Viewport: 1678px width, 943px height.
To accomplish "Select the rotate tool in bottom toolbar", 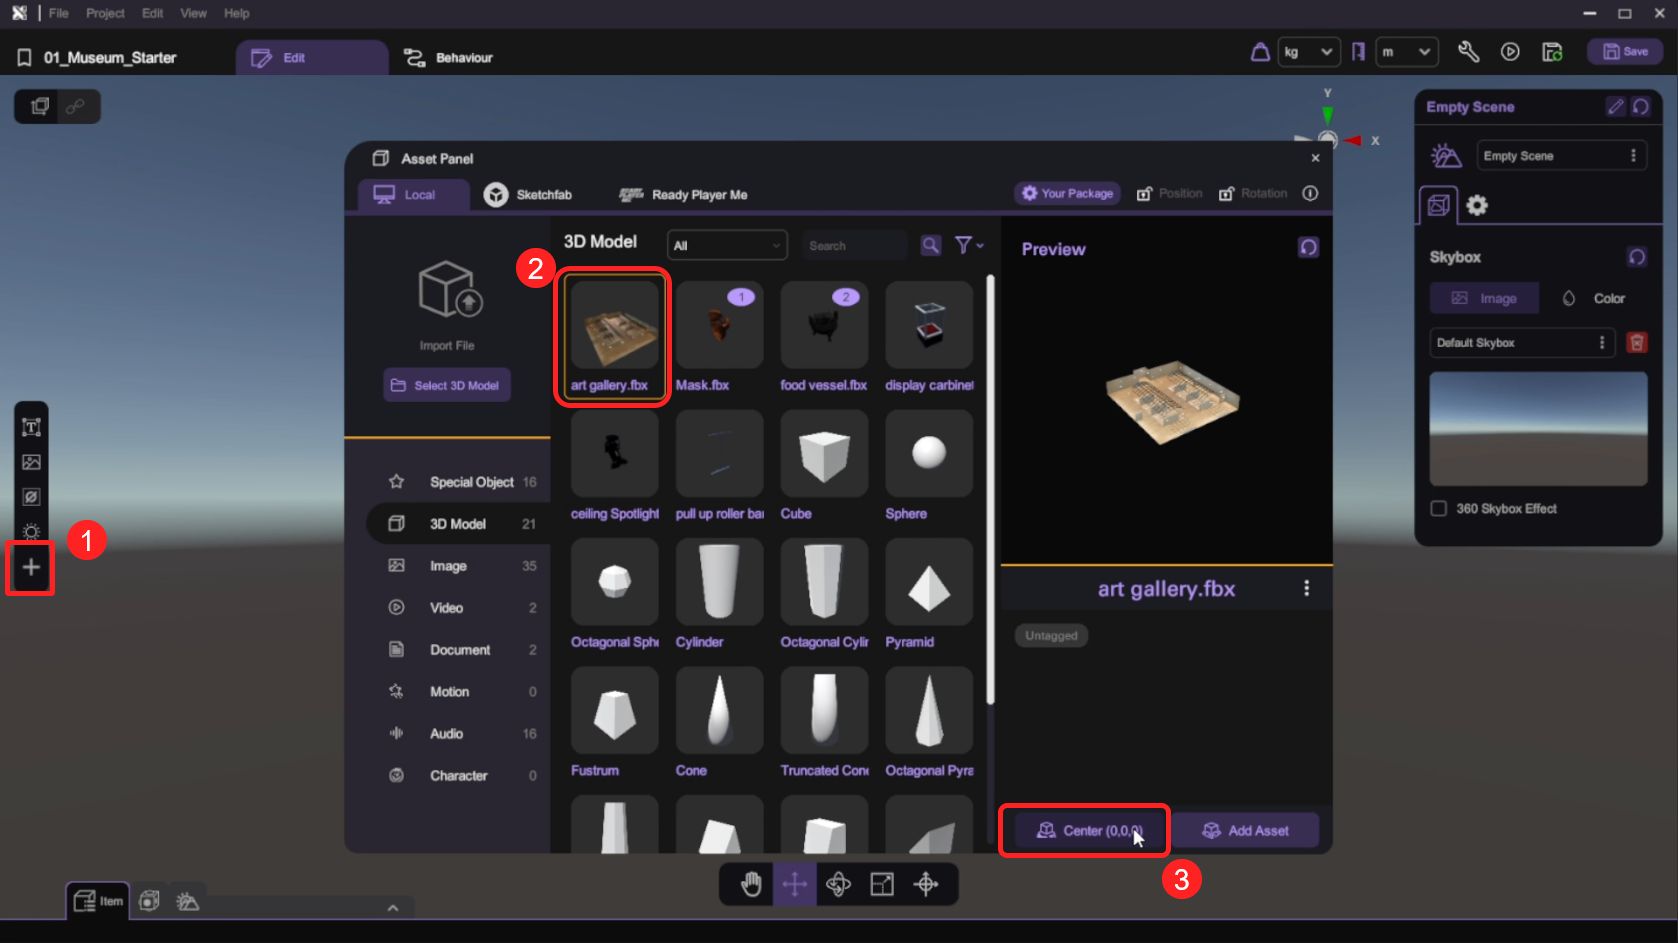I will tap(838, 884).
